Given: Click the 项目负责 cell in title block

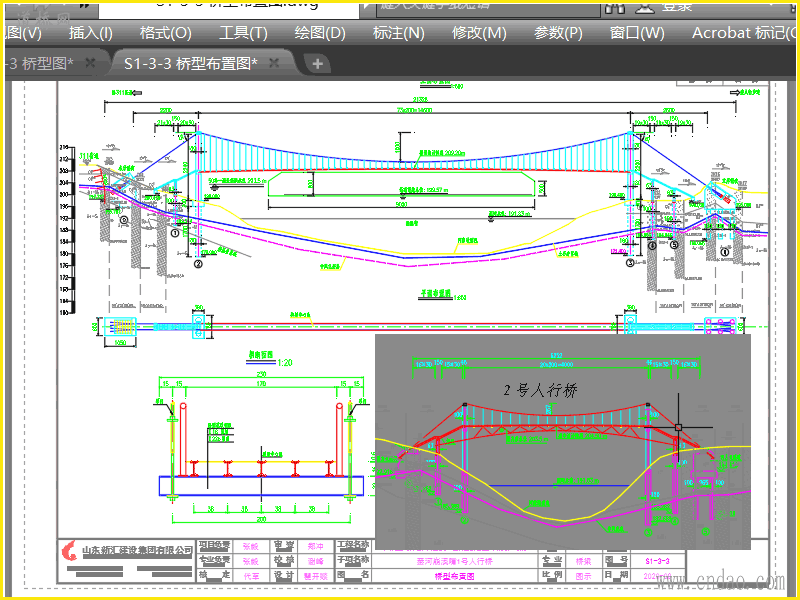Looking at the screenshot, I should (214, 545).
